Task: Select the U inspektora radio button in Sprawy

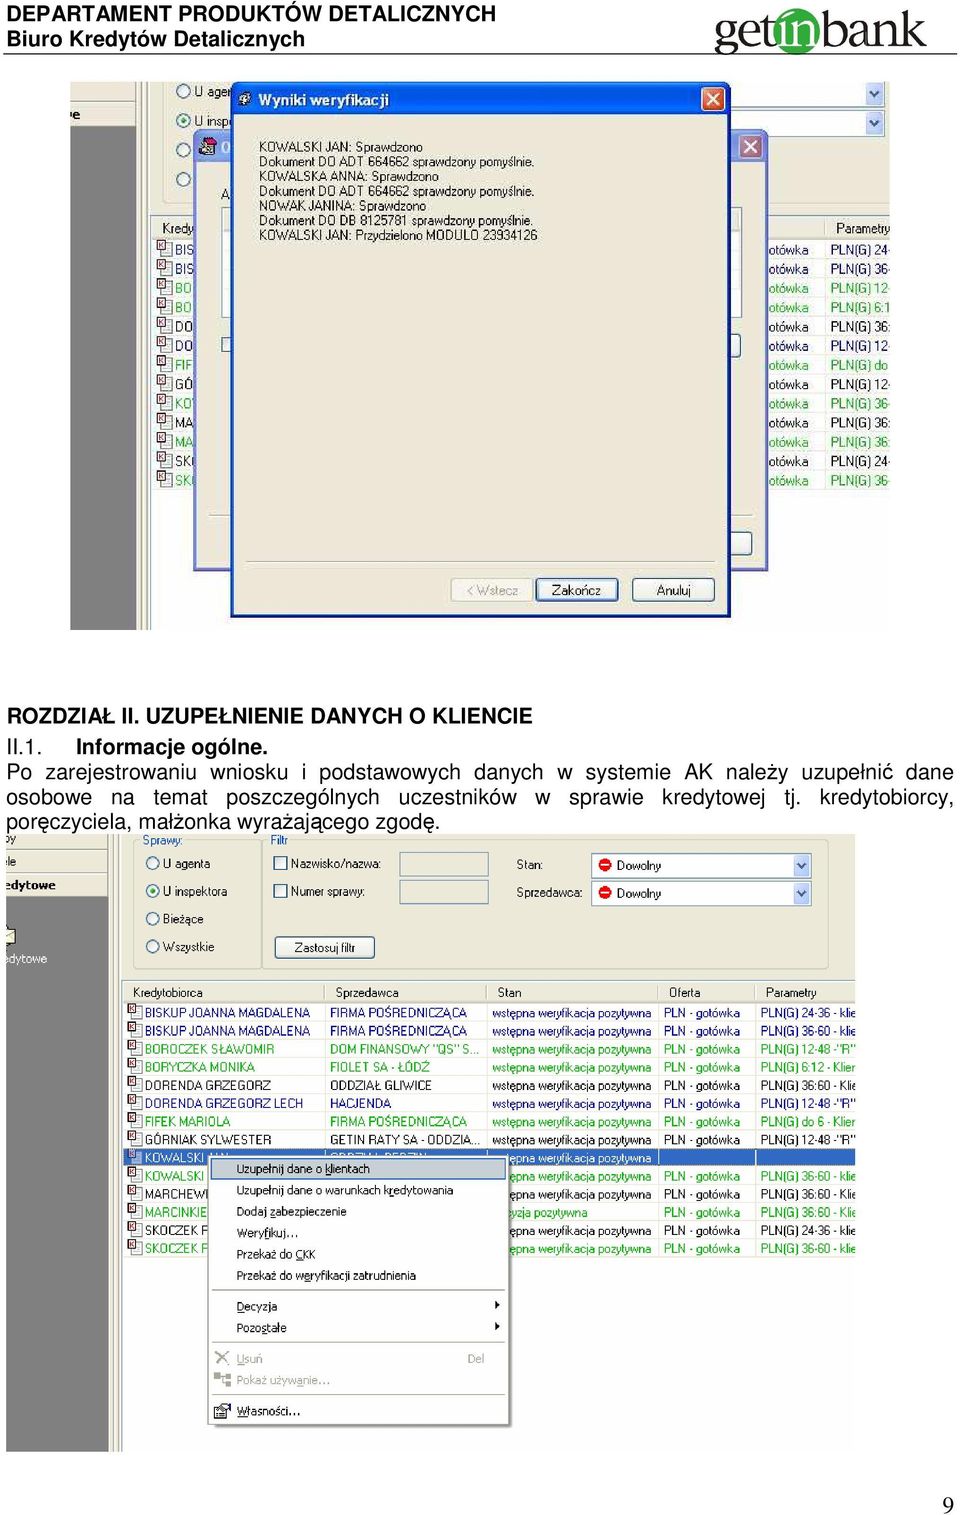Action: [153, 890]
